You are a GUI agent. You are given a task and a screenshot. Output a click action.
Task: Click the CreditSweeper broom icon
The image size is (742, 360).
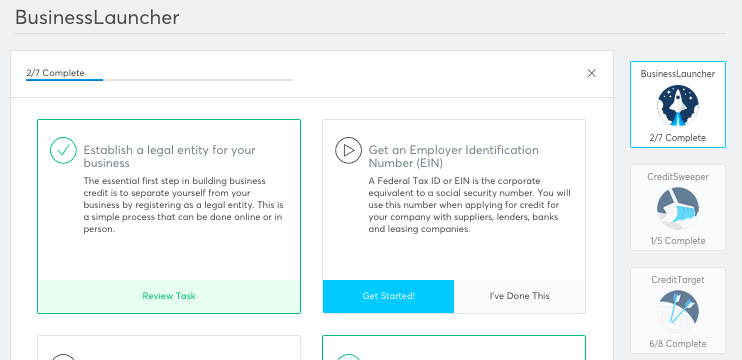pos(678,208)
